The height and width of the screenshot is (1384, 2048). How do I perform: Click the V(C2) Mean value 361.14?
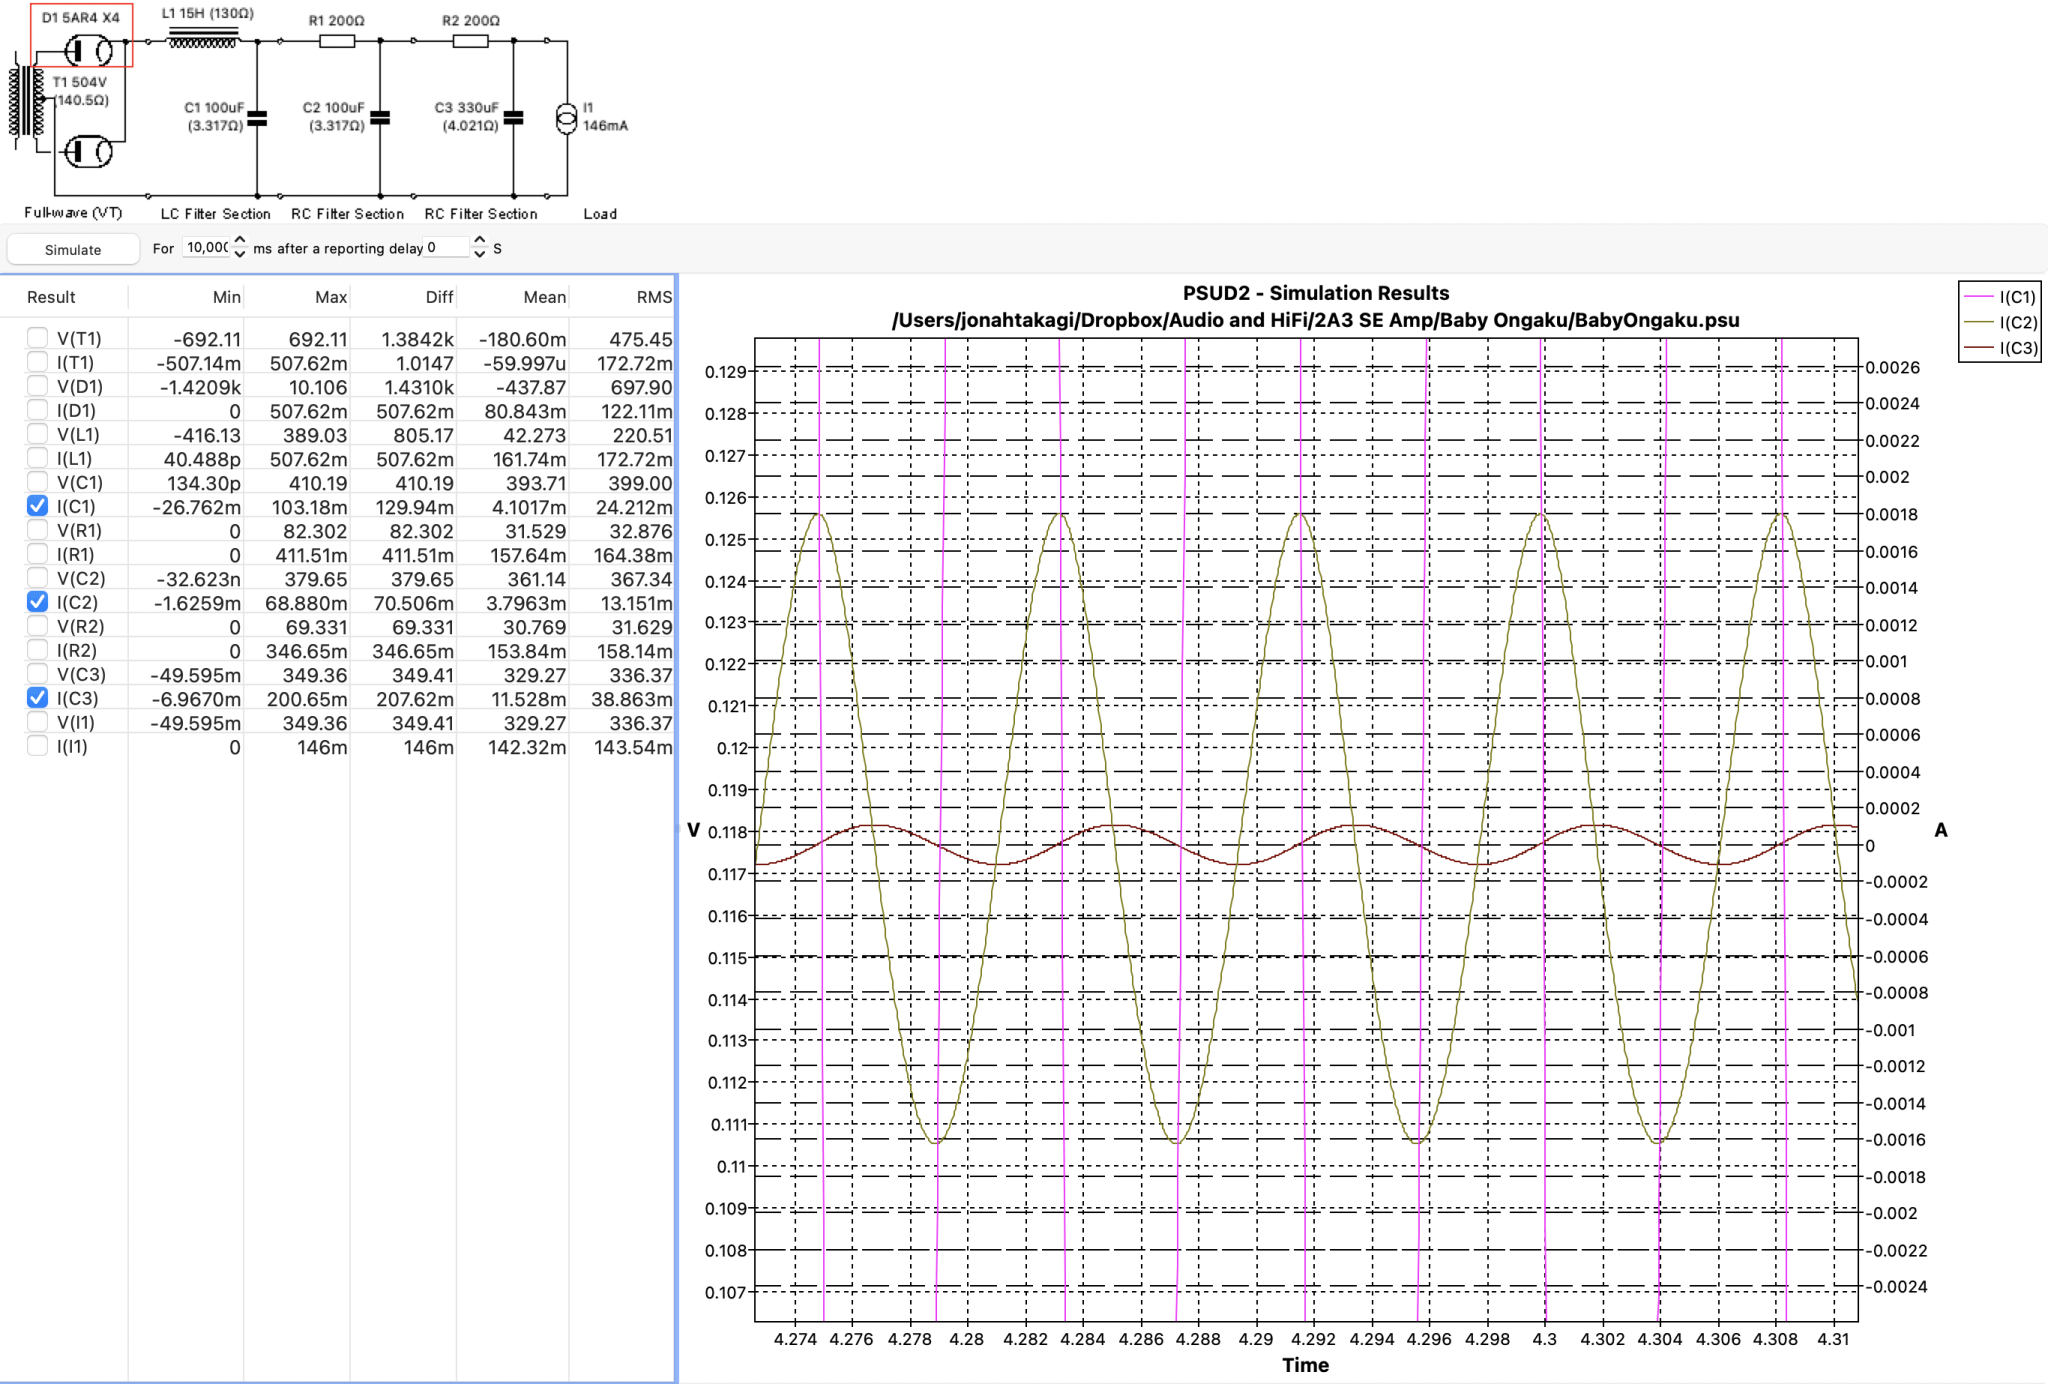[538, 579]
